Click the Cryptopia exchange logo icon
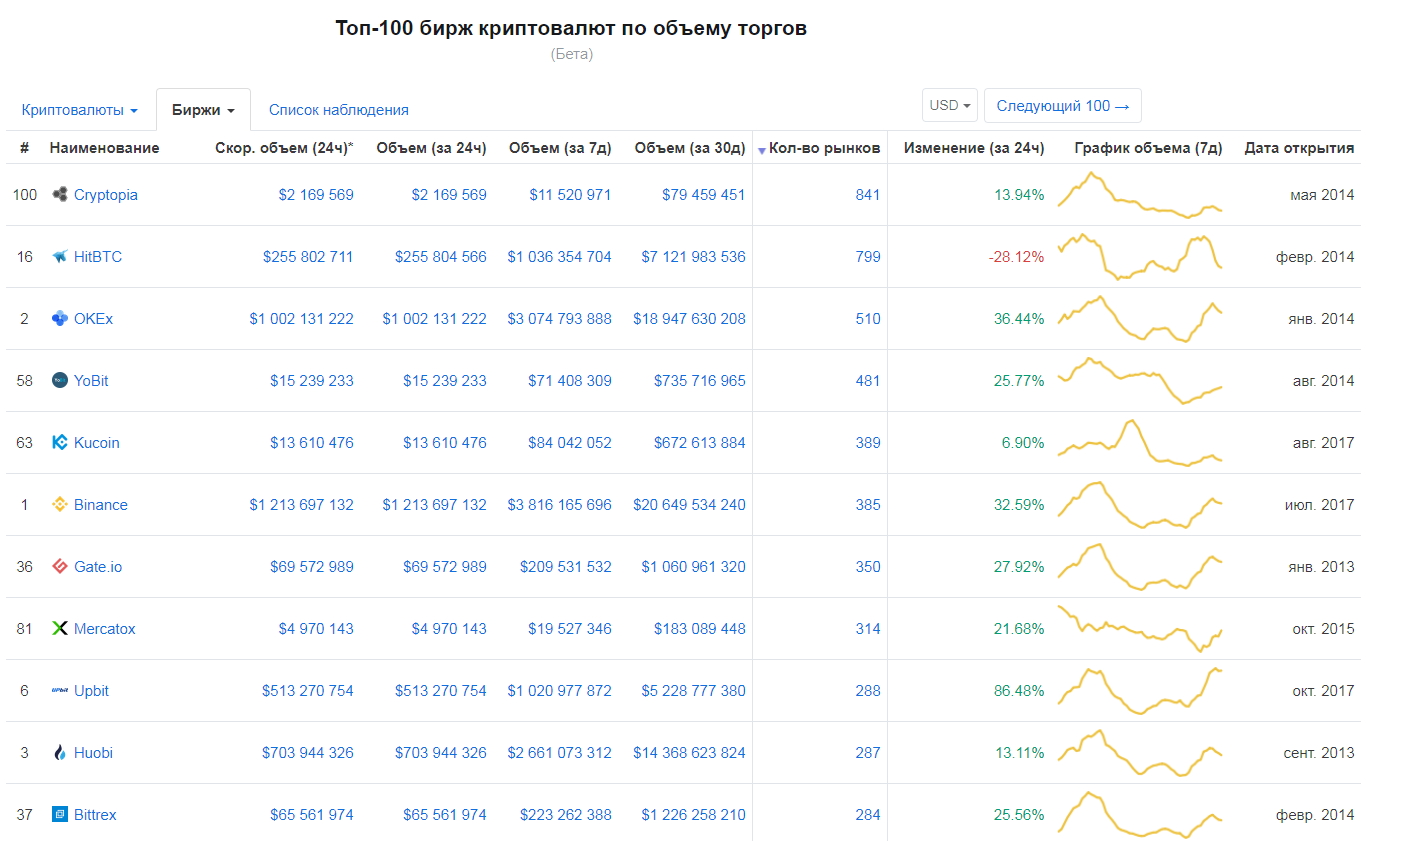Viewport: 1413px width, 841px height. pyautogui.click(x=60, y=194)
